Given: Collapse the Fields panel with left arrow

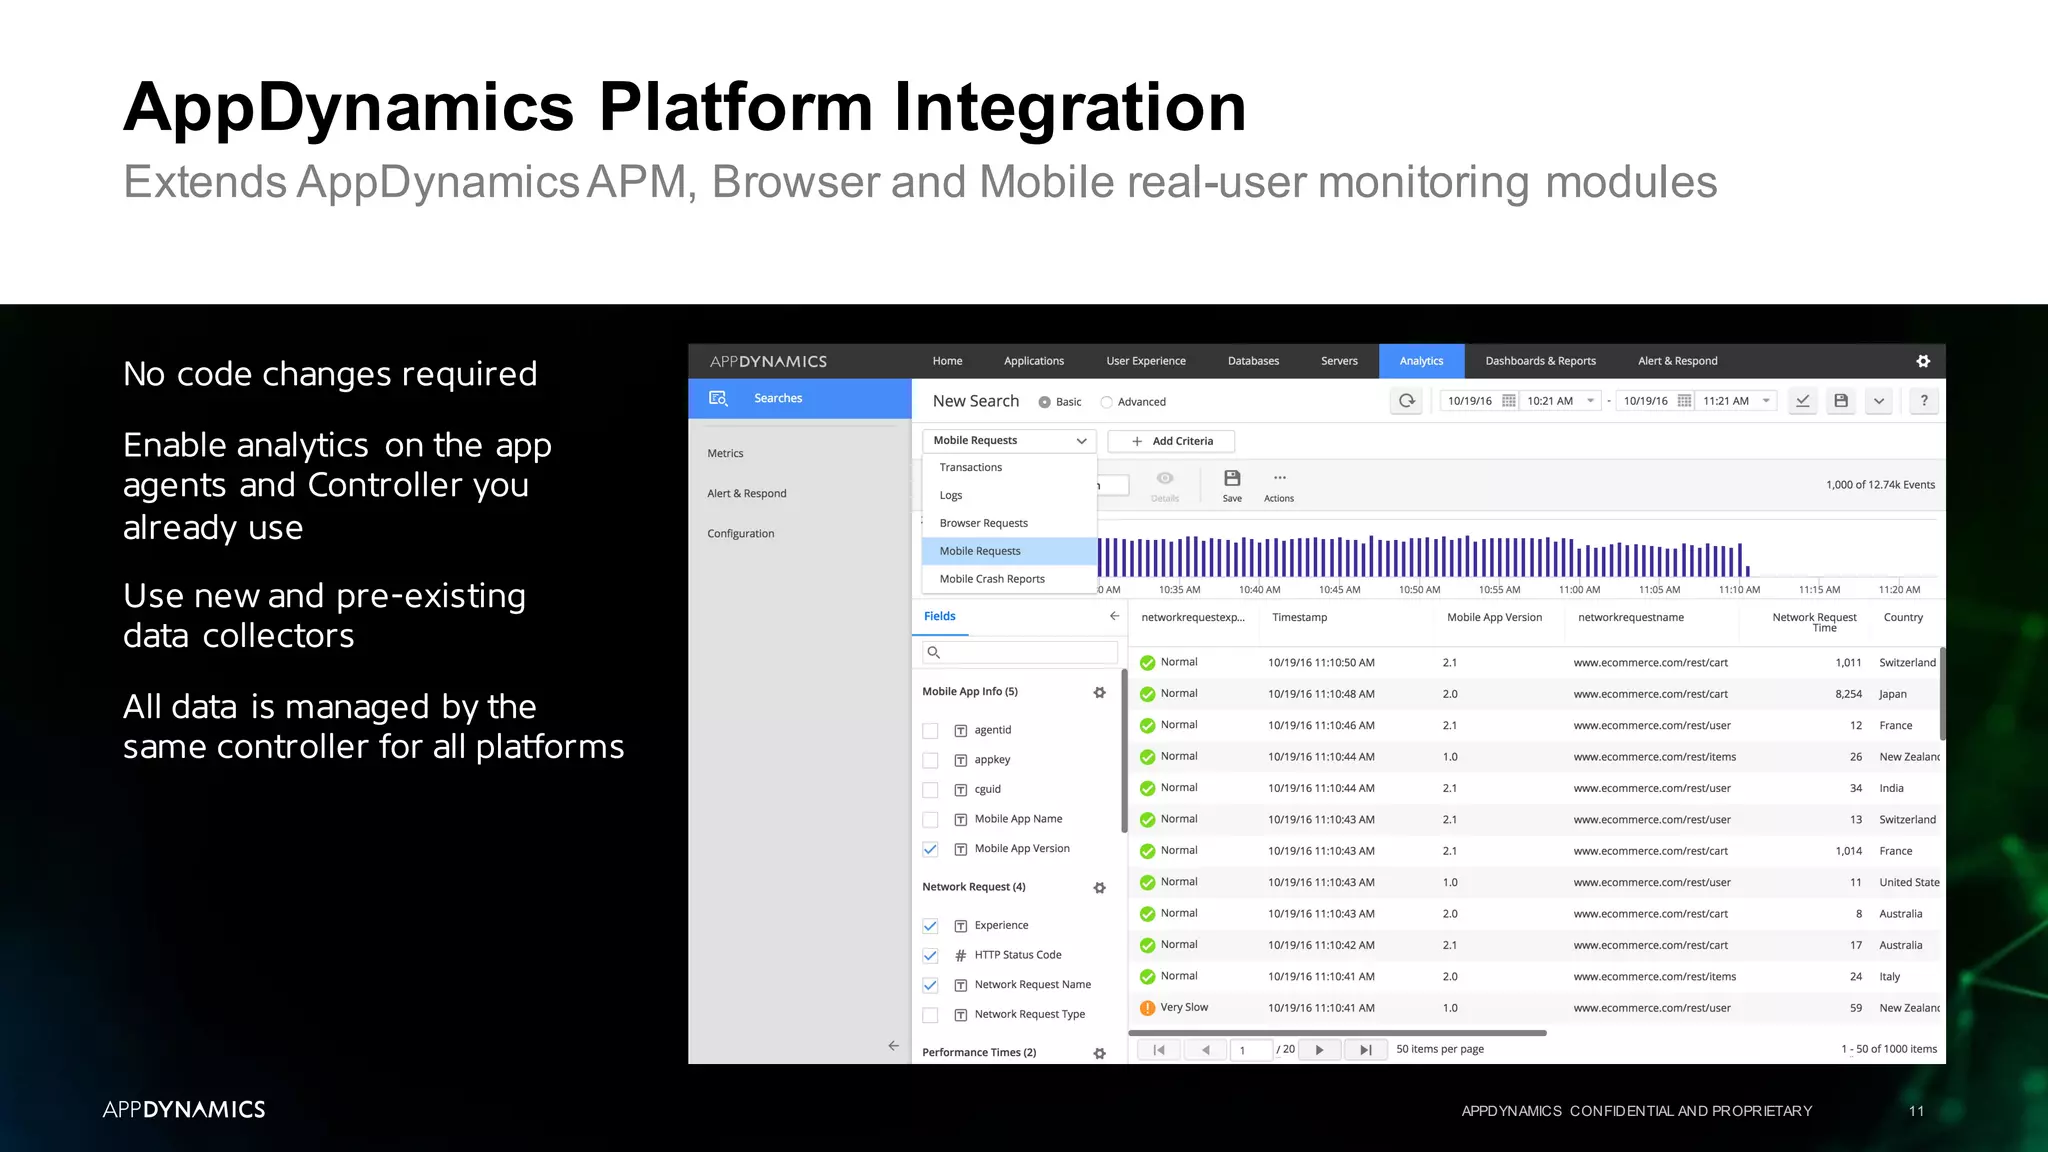Looking at the screenshot, I should pyautogui.click(x=1114, y=616).
